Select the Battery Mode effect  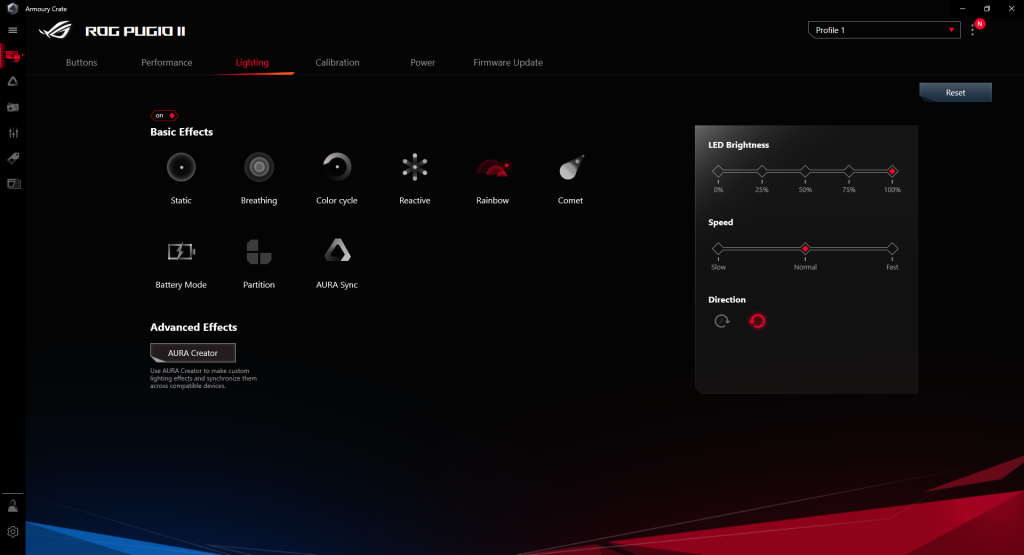181,251
